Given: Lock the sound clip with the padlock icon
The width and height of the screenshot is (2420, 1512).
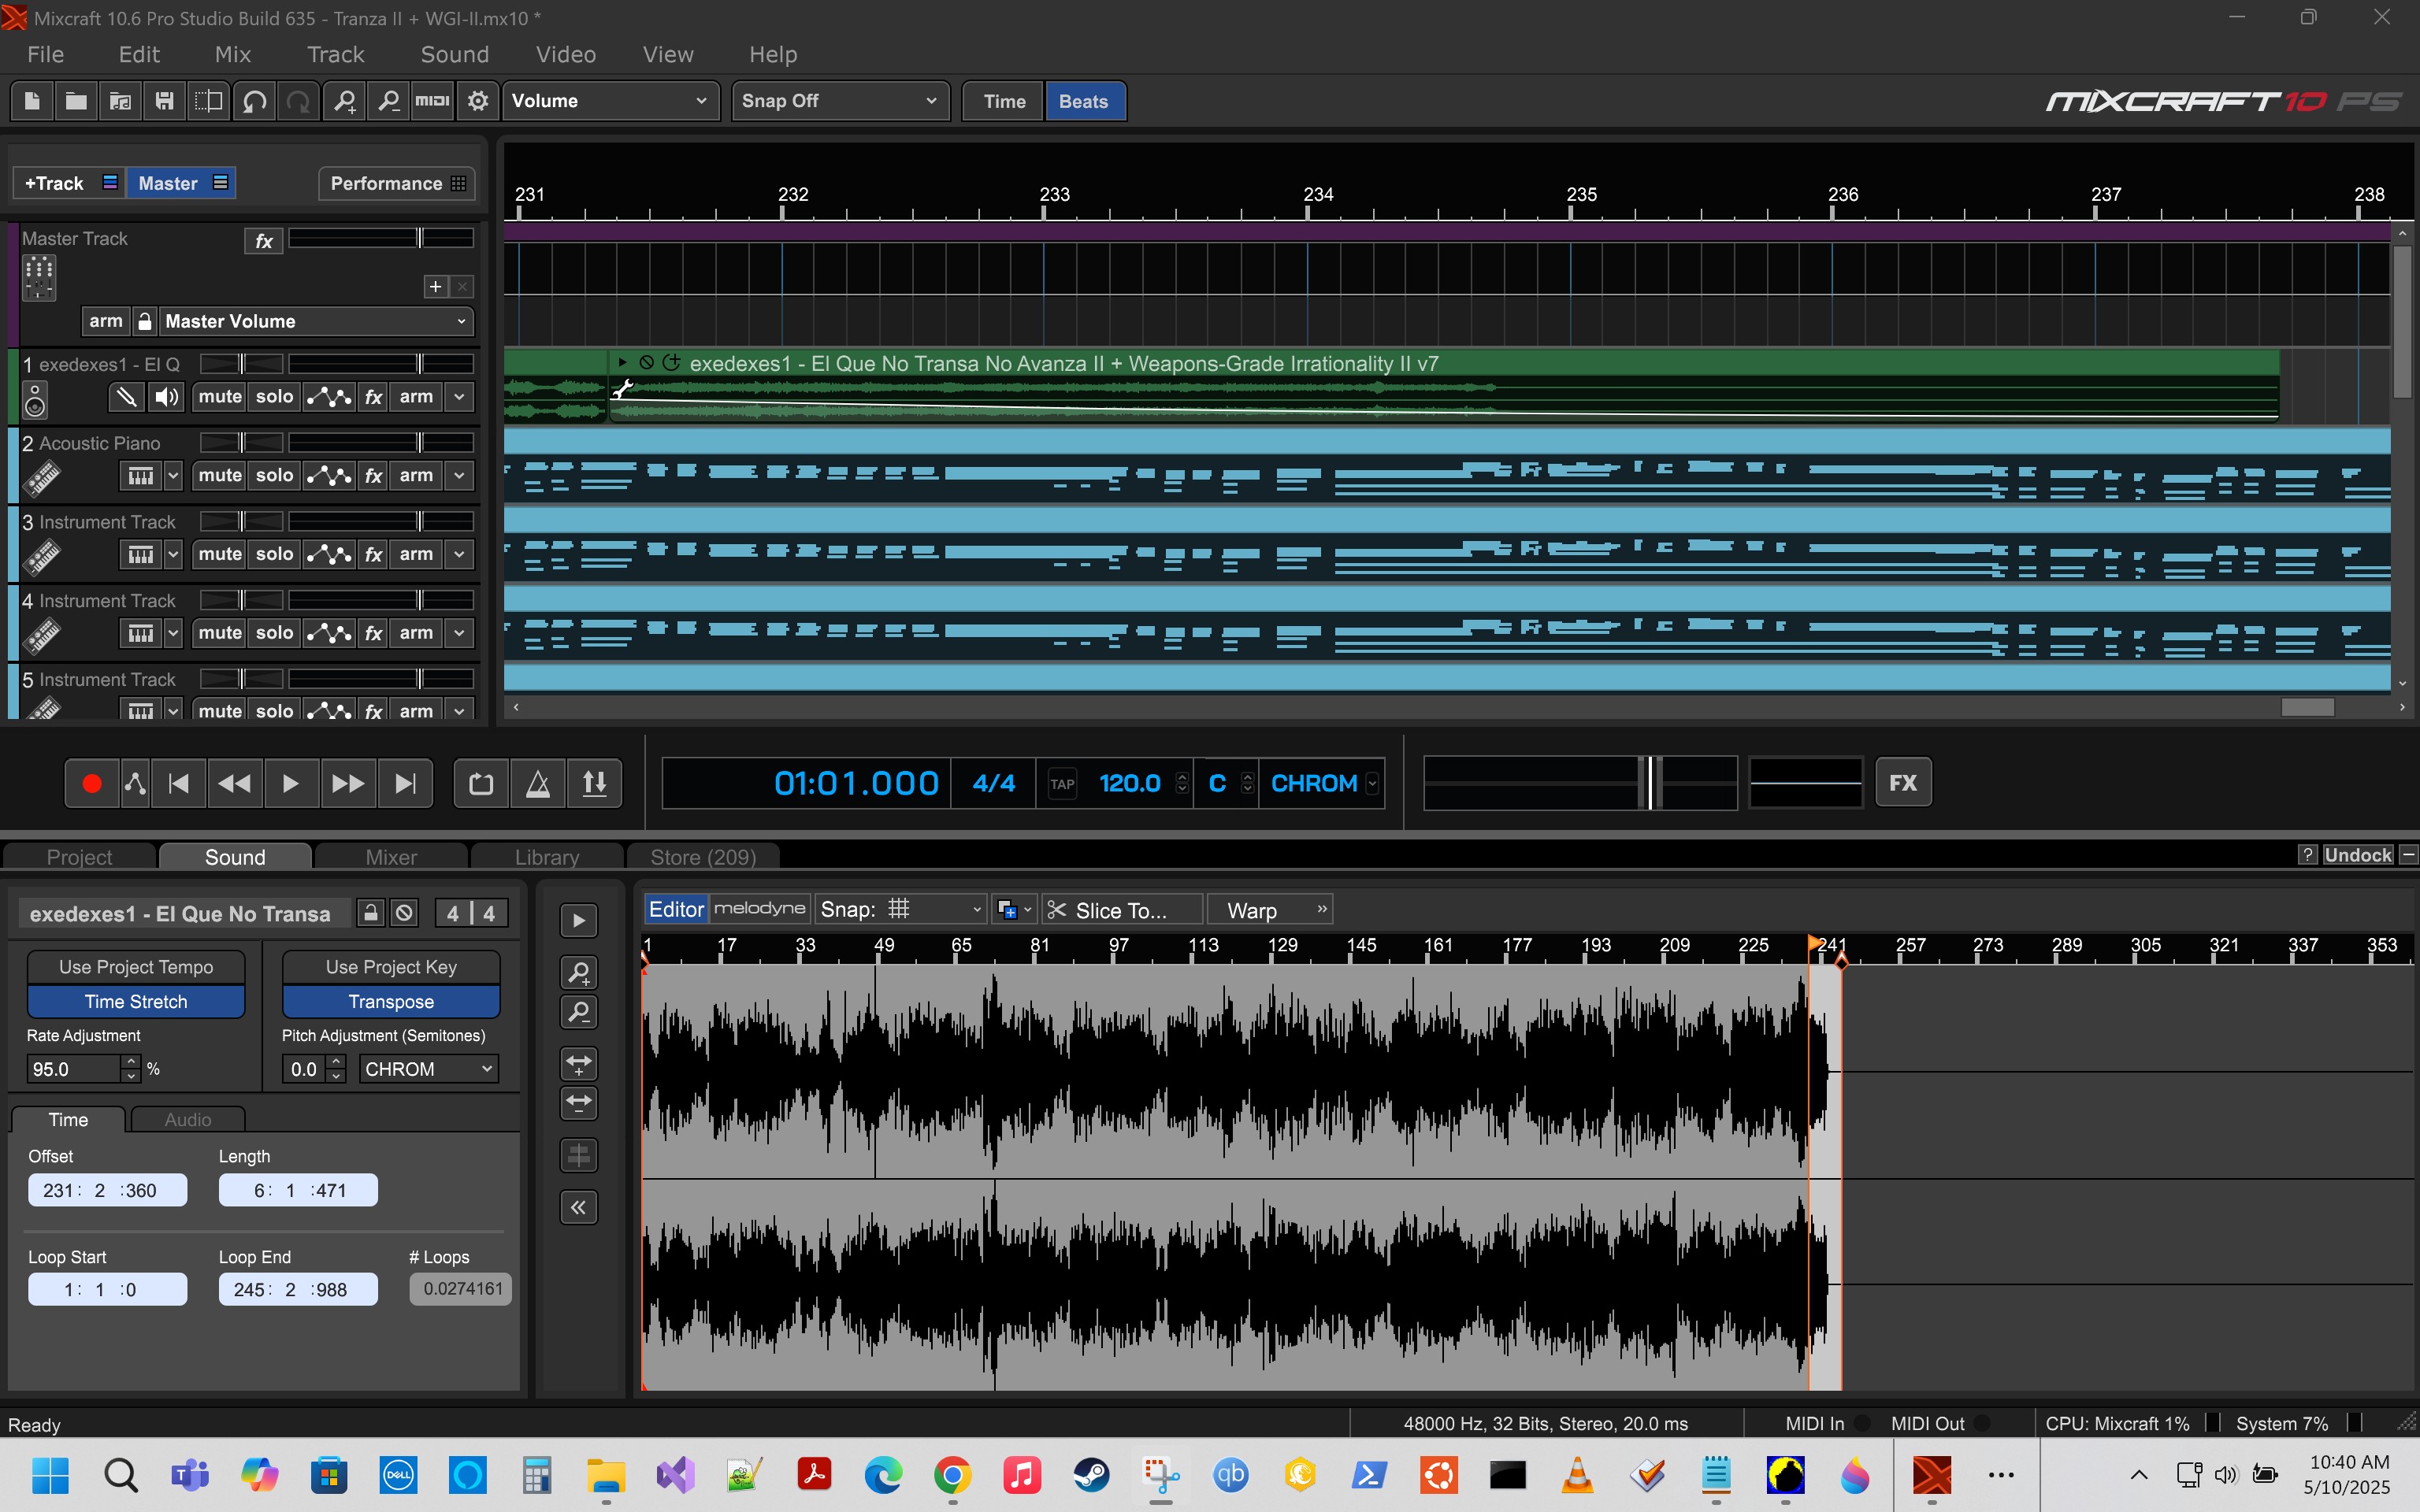Looking at the screenshot, I should tap(371, 912).
